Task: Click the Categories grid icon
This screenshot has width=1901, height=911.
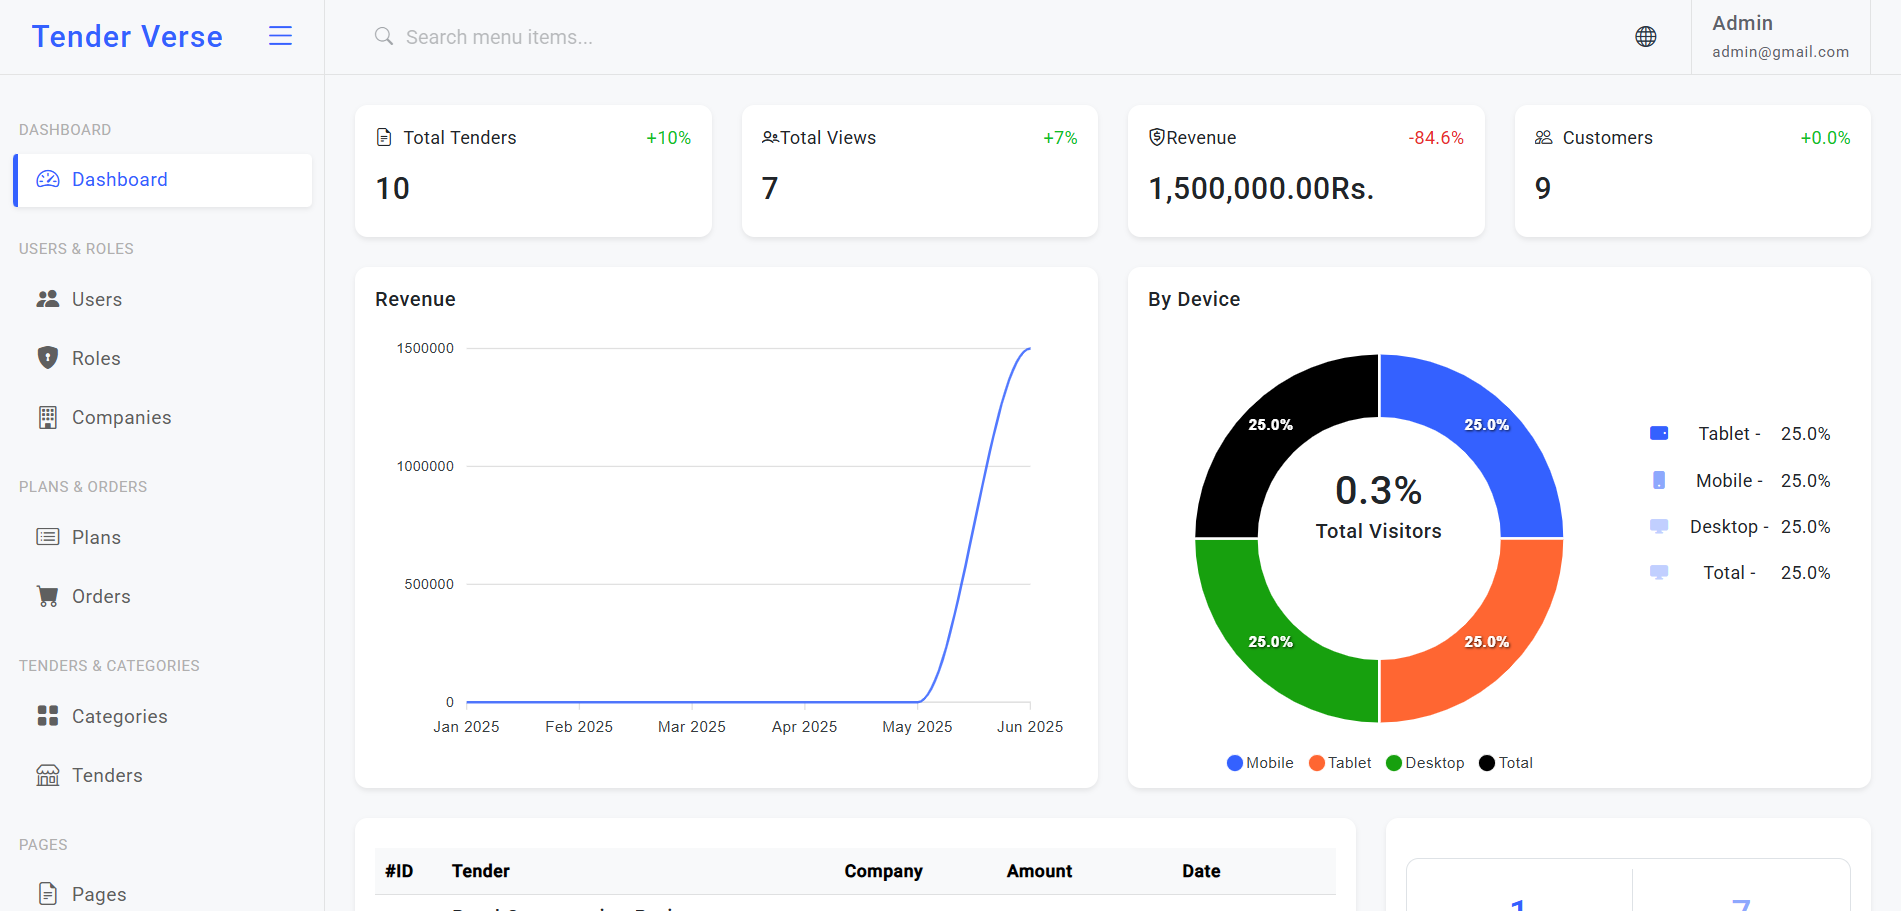Action: 48,716
